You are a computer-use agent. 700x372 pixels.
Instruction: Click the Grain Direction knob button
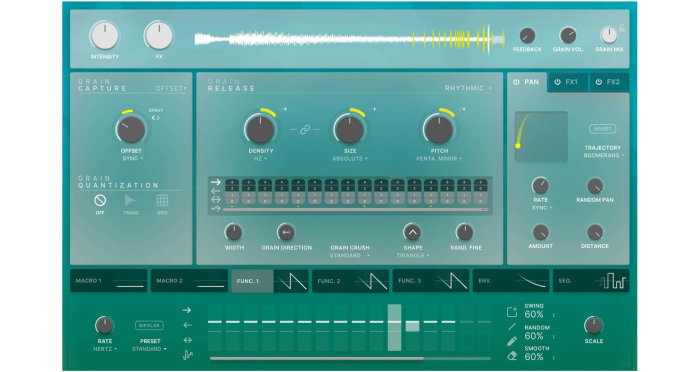(286, 232)
